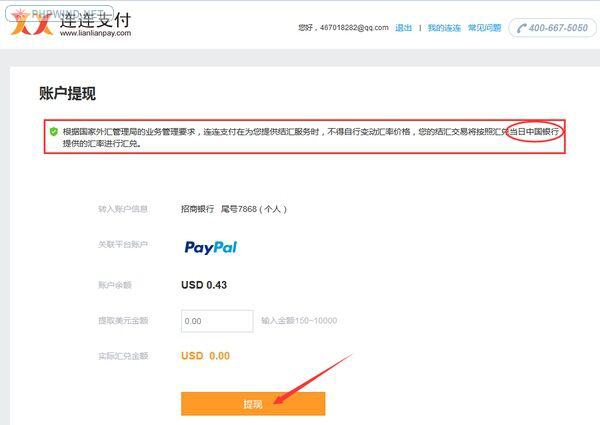Click the orange 提现 withdraw button

pyautogui.click(x=253, y=404)
